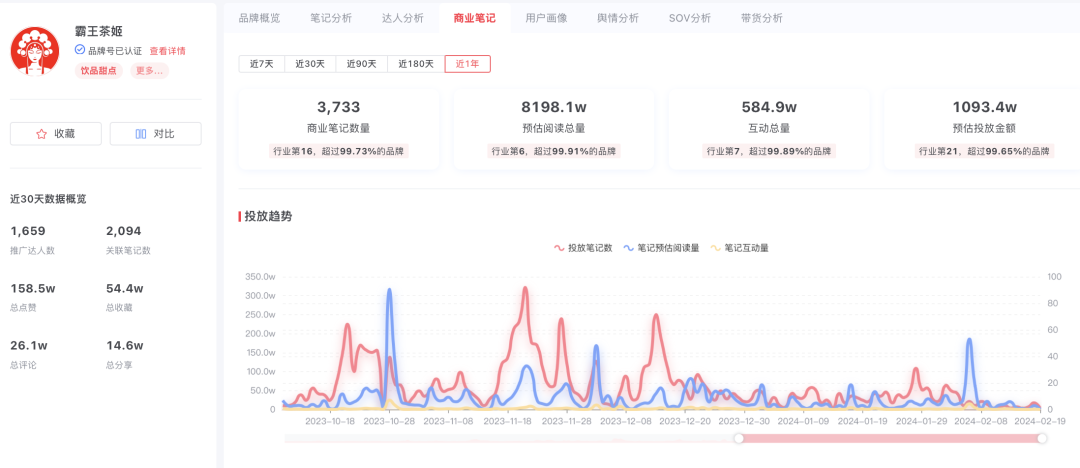Click the 14.6w 总分享 value
1080x468 pixels.
(x=124, y=345)
